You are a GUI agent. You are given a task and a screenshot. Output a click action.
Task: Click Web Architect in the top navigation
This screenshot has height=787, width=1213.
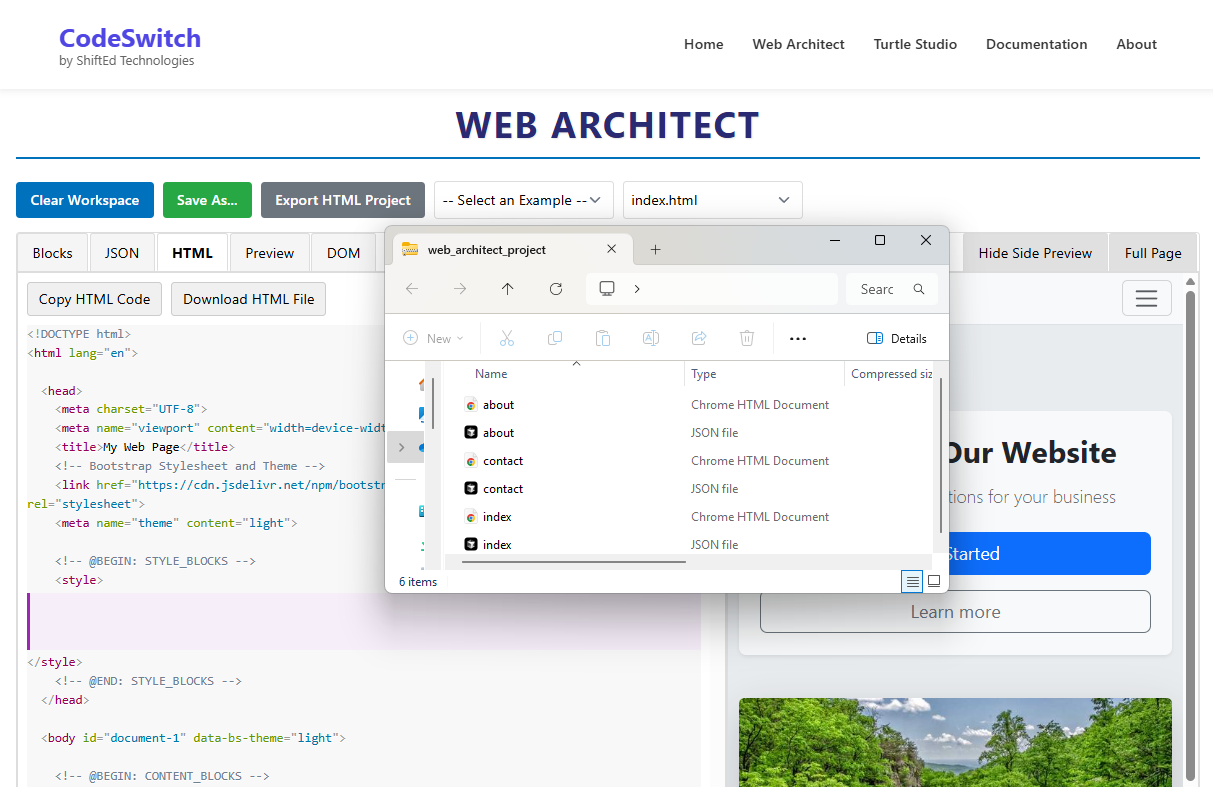click(798, 44)
